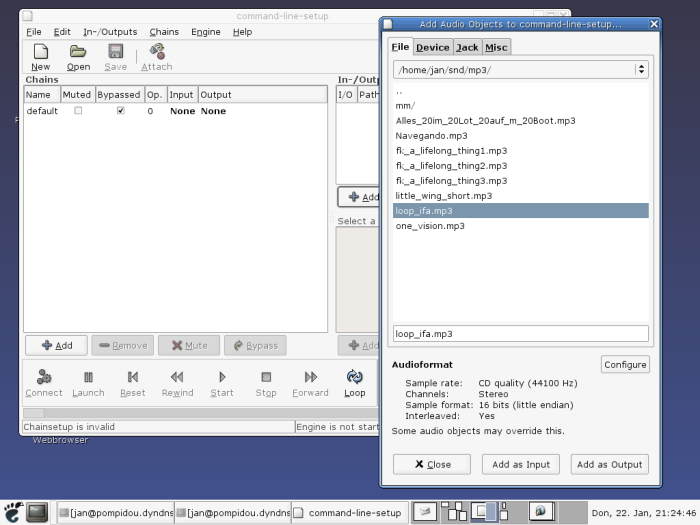This screenshot has height=525, width=700.
Task: Open the Engine menu
Action: pyautogui.click(x=206, y=32)
